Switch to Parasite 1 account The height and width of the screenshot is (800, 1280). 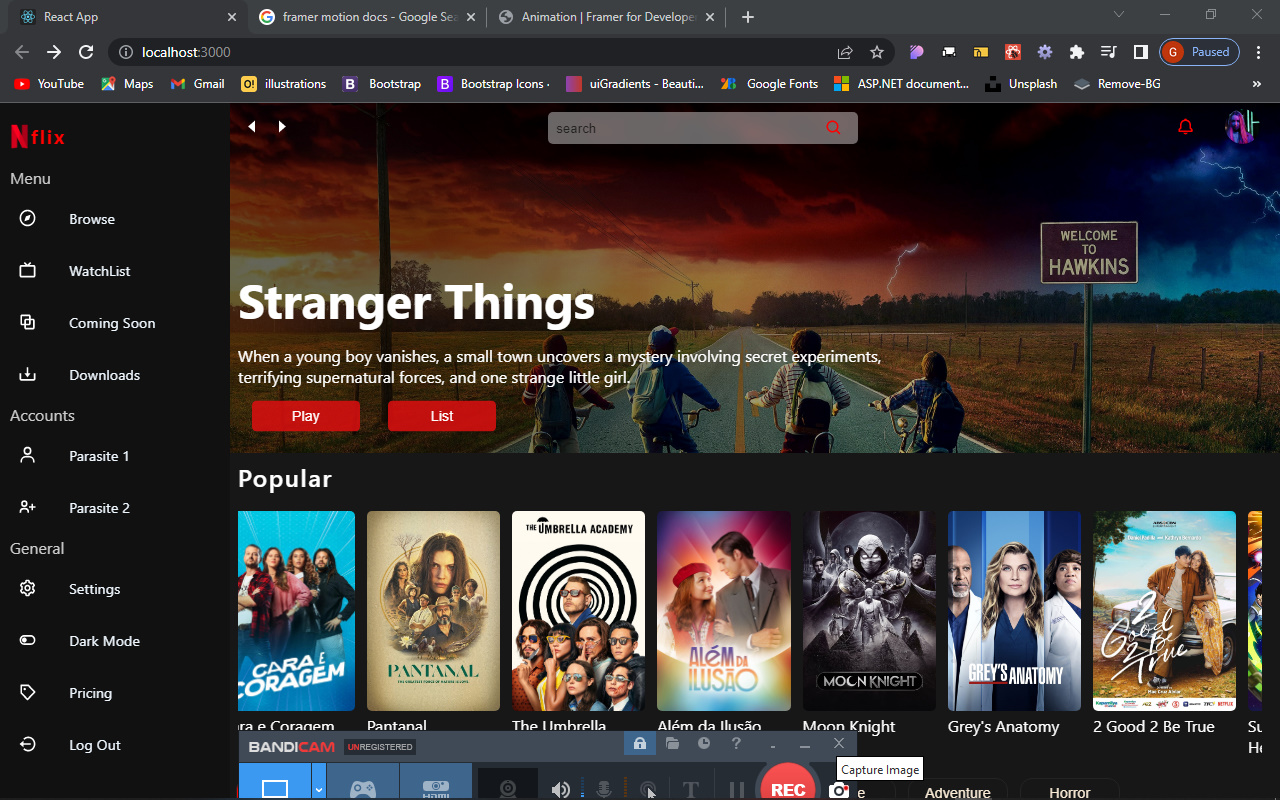click(x=75, y=456)
